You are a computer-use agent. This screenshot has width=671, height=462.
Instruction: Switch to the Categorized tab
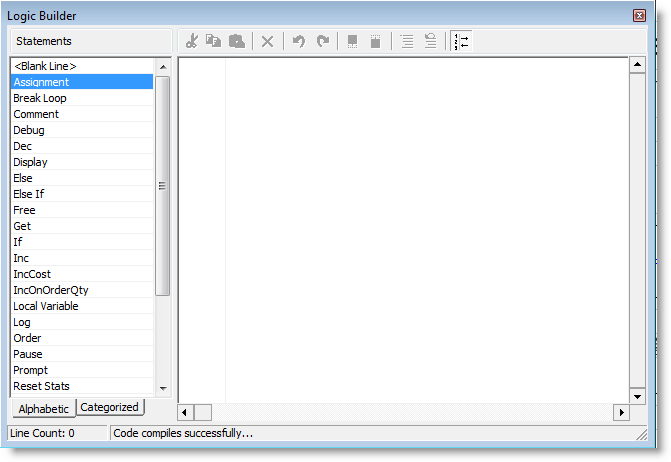[110, 407]
